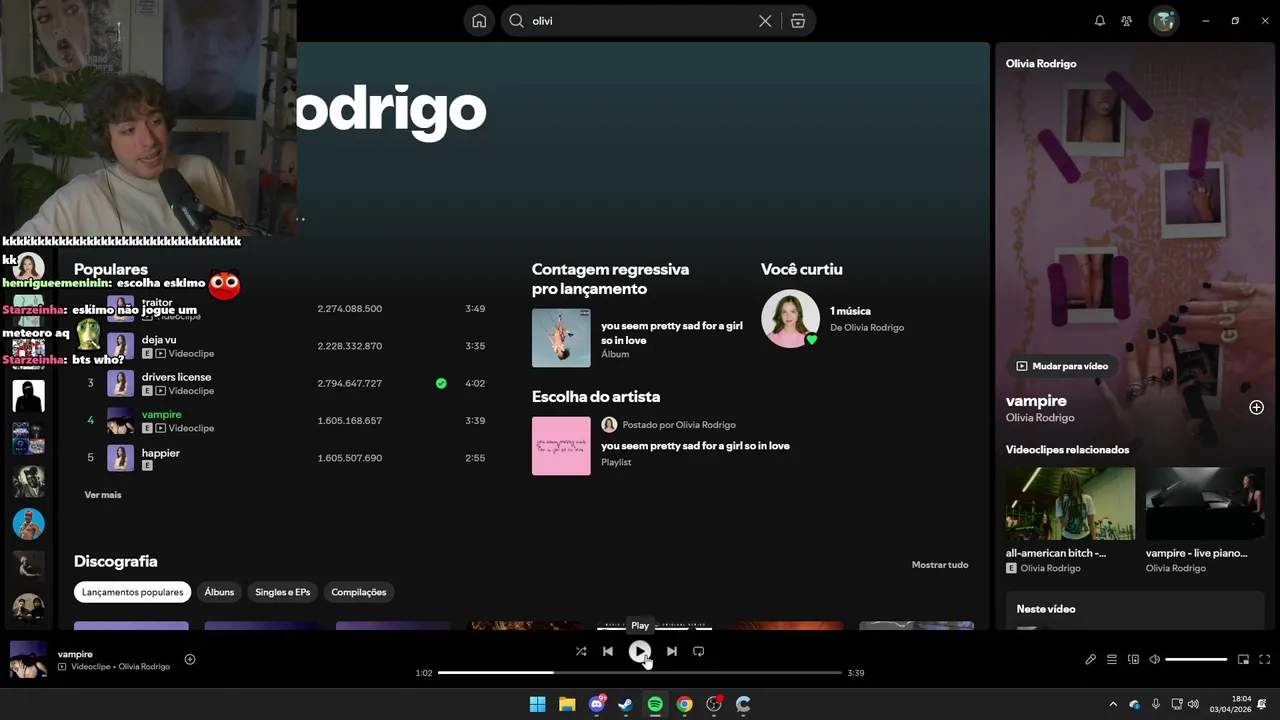The height and width of the screenshot is (720, 1280).
Task: Toggle shuffle in the player bar
Action: pos(581,651)
